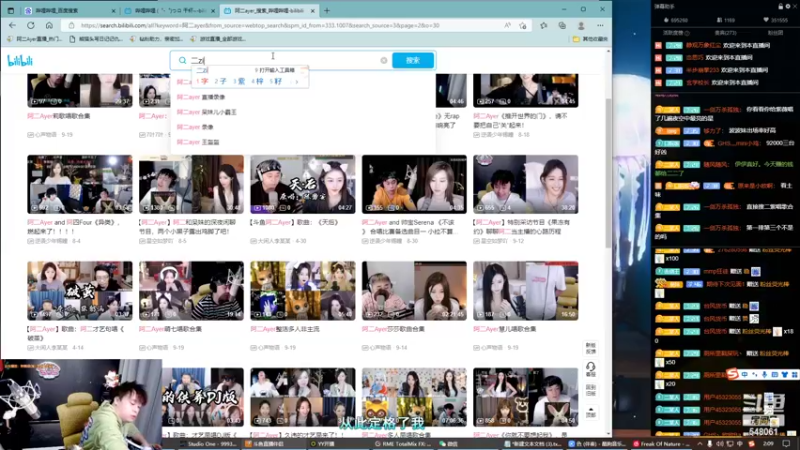The image size is (800, 450).
Task: Clear the search box text
Action: 384,60
